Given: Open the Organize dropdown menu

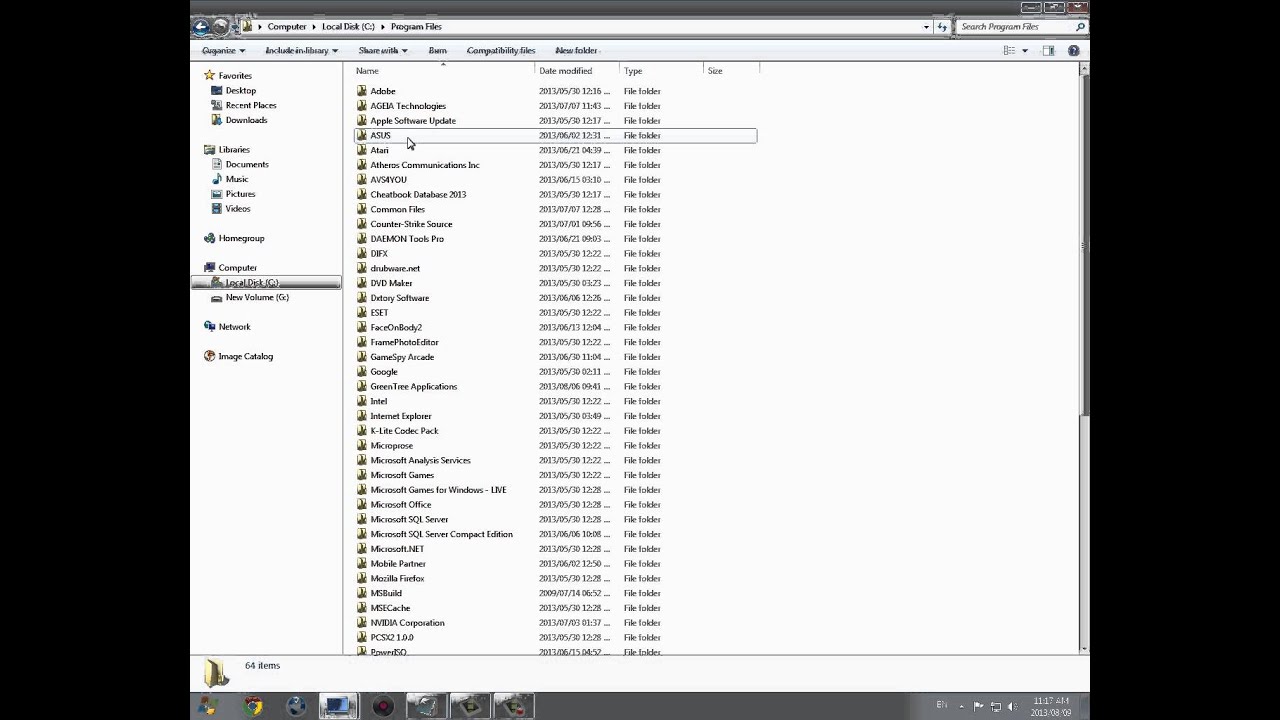Looking at the screenshot, I should 223,50.
